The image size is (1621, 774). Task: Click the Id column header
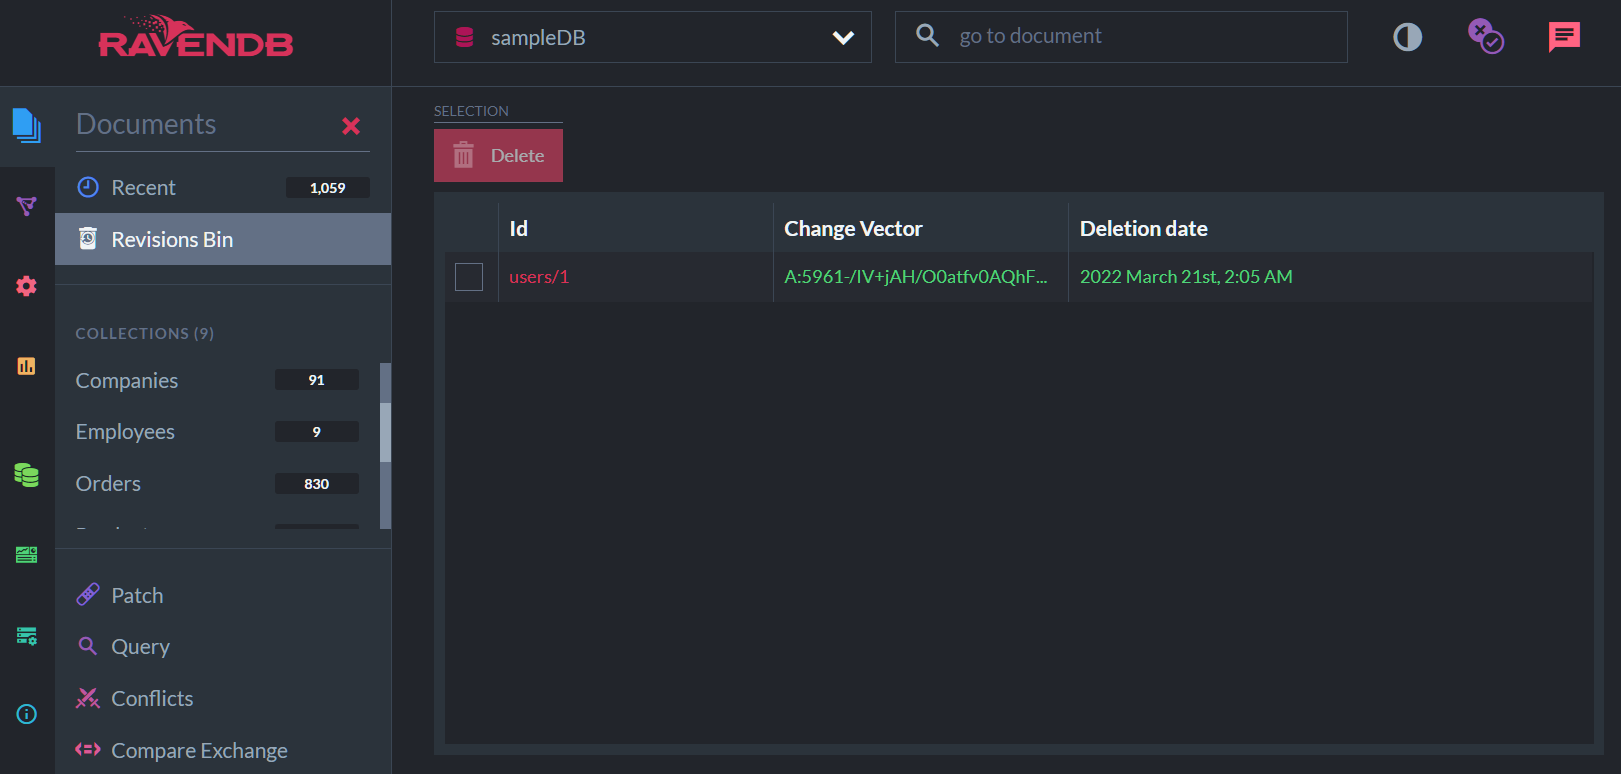pyautogui.click(x=519, y=229)
